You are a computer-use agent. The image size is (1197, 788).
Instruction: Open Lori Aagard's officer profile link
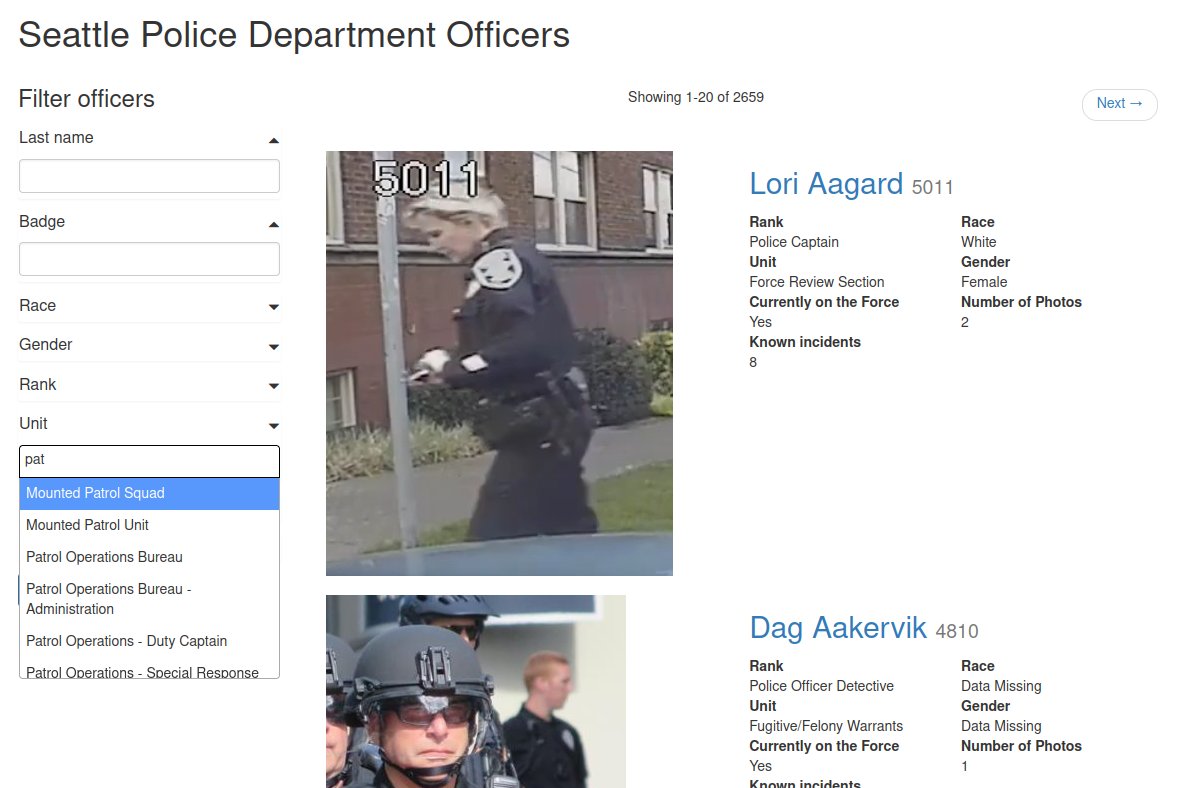pos(826,184)
